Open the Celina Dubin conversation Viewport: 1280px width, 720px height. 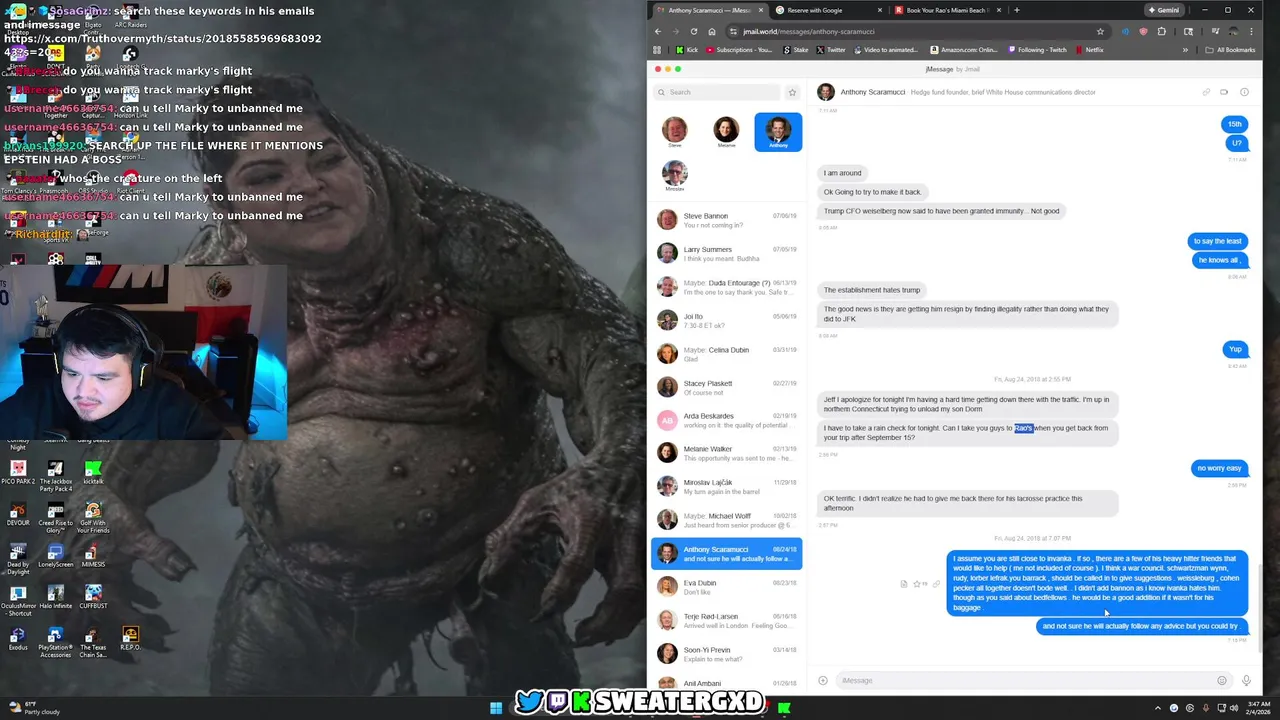point(727,354)
